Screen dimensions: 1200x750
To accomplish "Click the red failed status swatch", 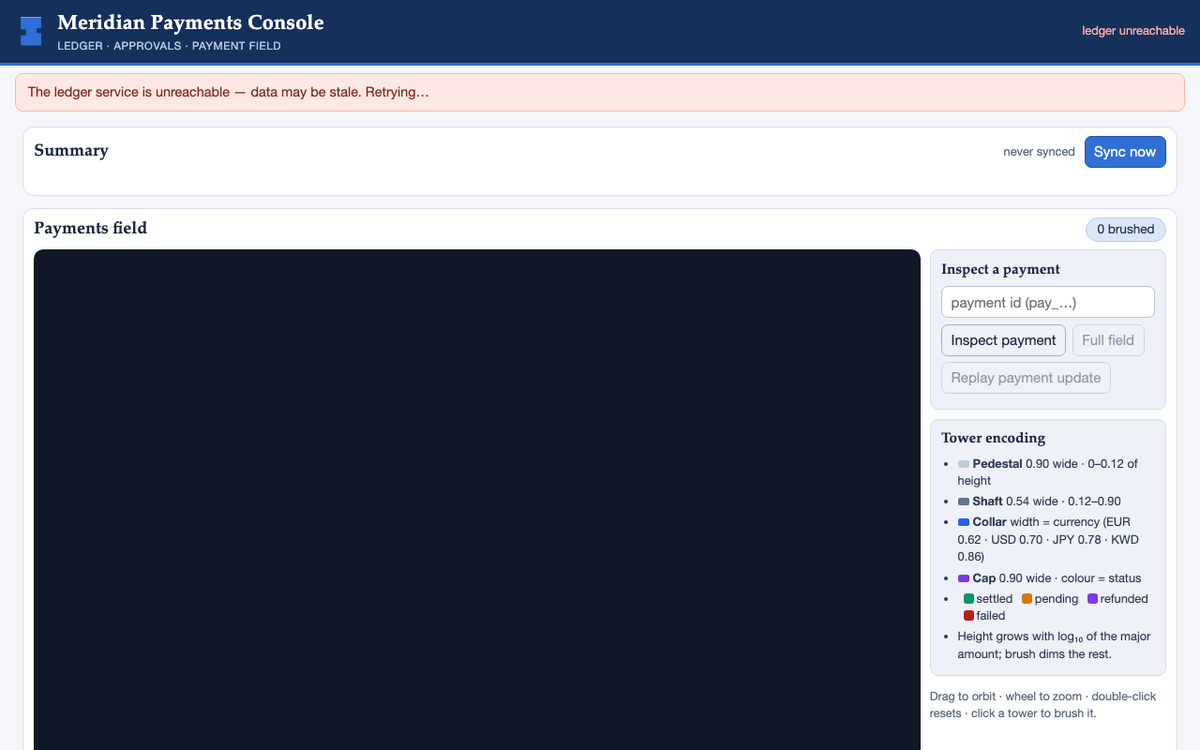I will (969, 616).
